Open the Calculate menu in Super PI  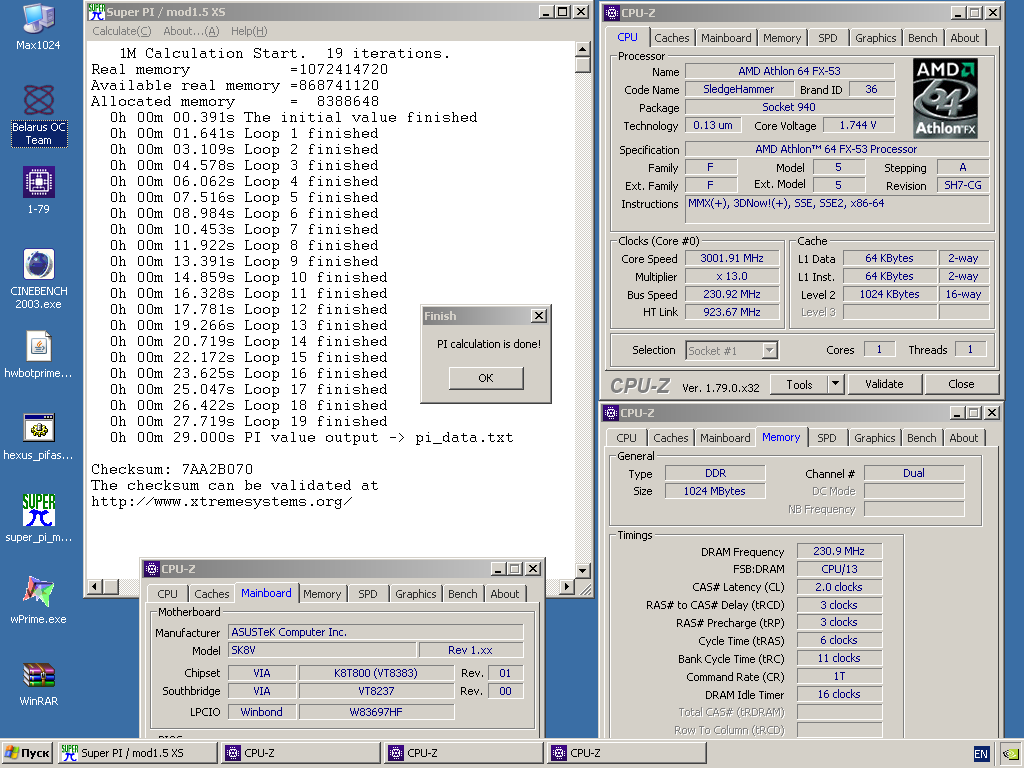121,31
